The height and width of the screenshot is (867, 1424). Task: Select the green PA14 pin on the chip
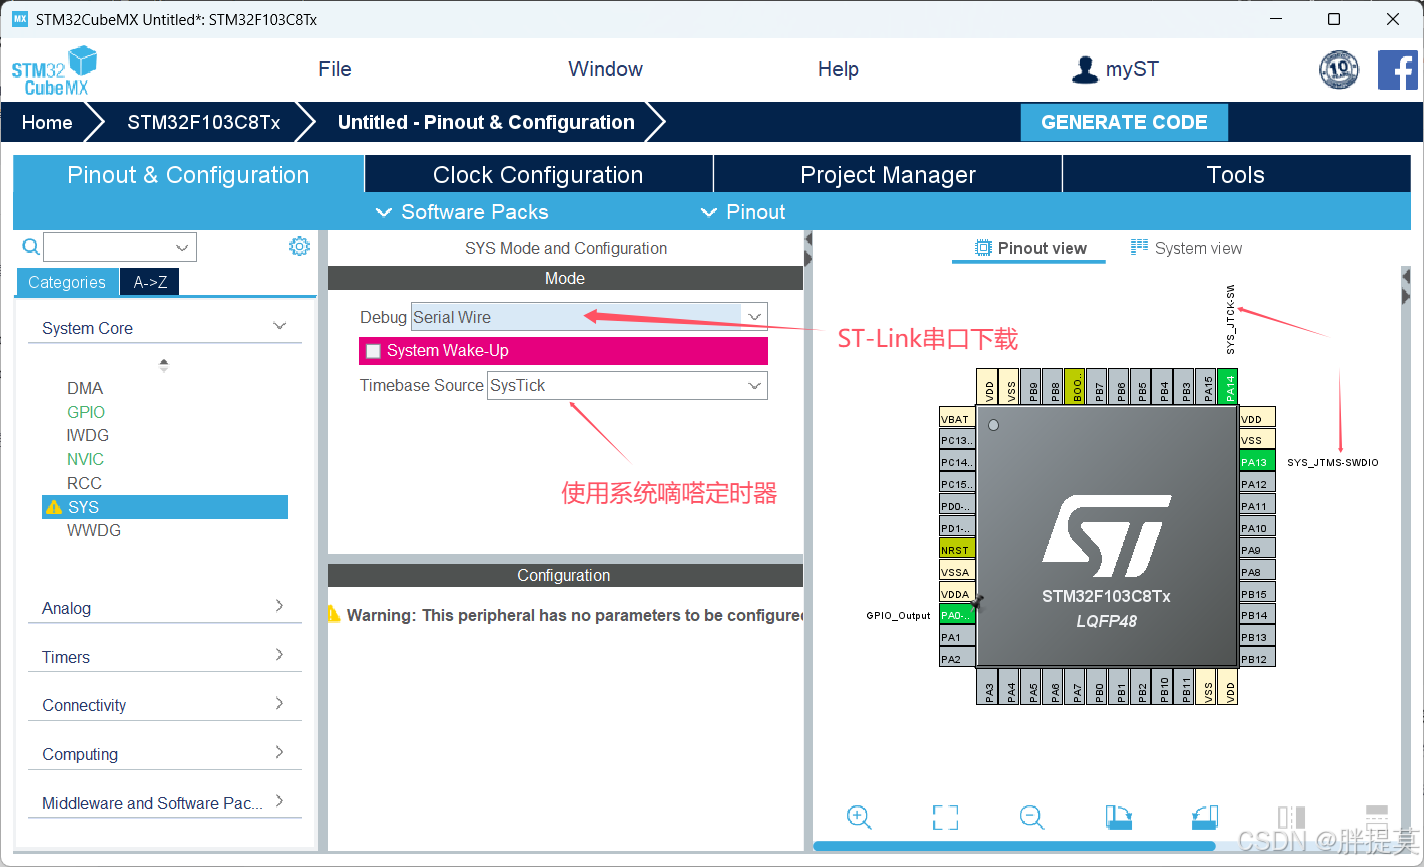pos(1230,385)
